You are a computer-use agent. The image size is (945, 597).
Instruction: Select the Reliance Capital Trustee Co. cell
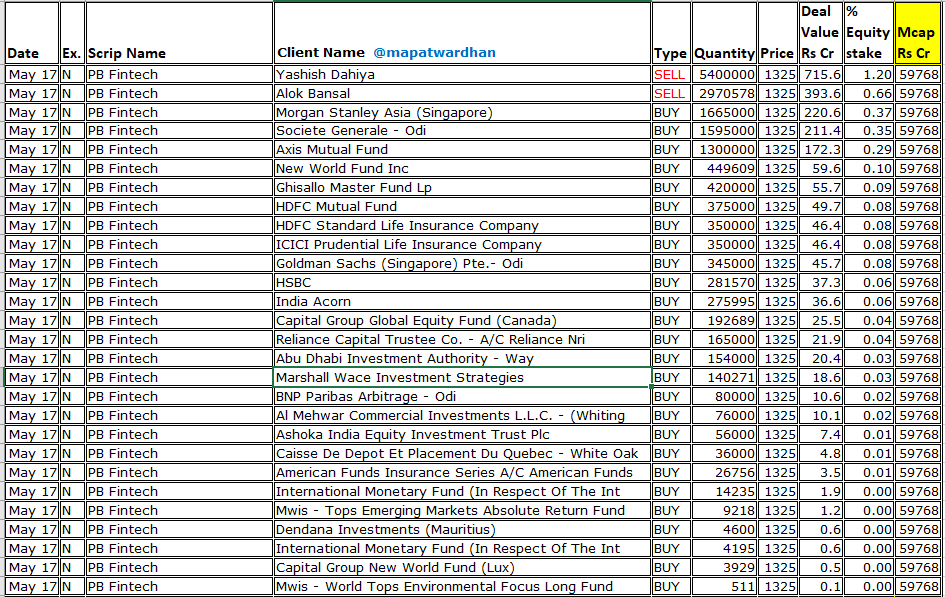pyautogui.click(x=462, y=340)
